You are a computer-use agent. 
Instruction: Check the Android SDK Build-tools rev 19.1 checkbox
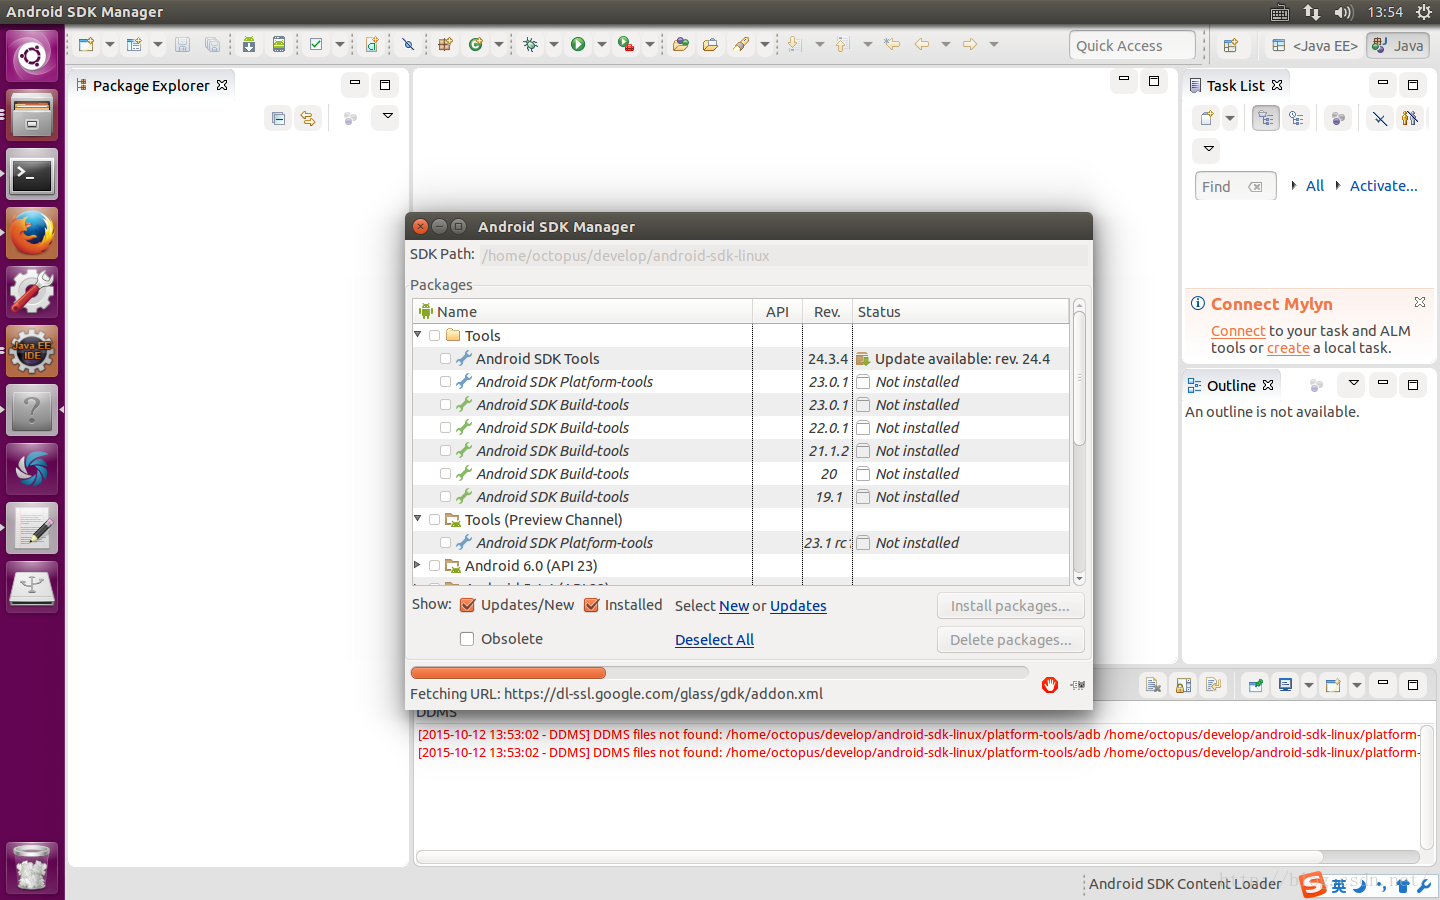445,497
